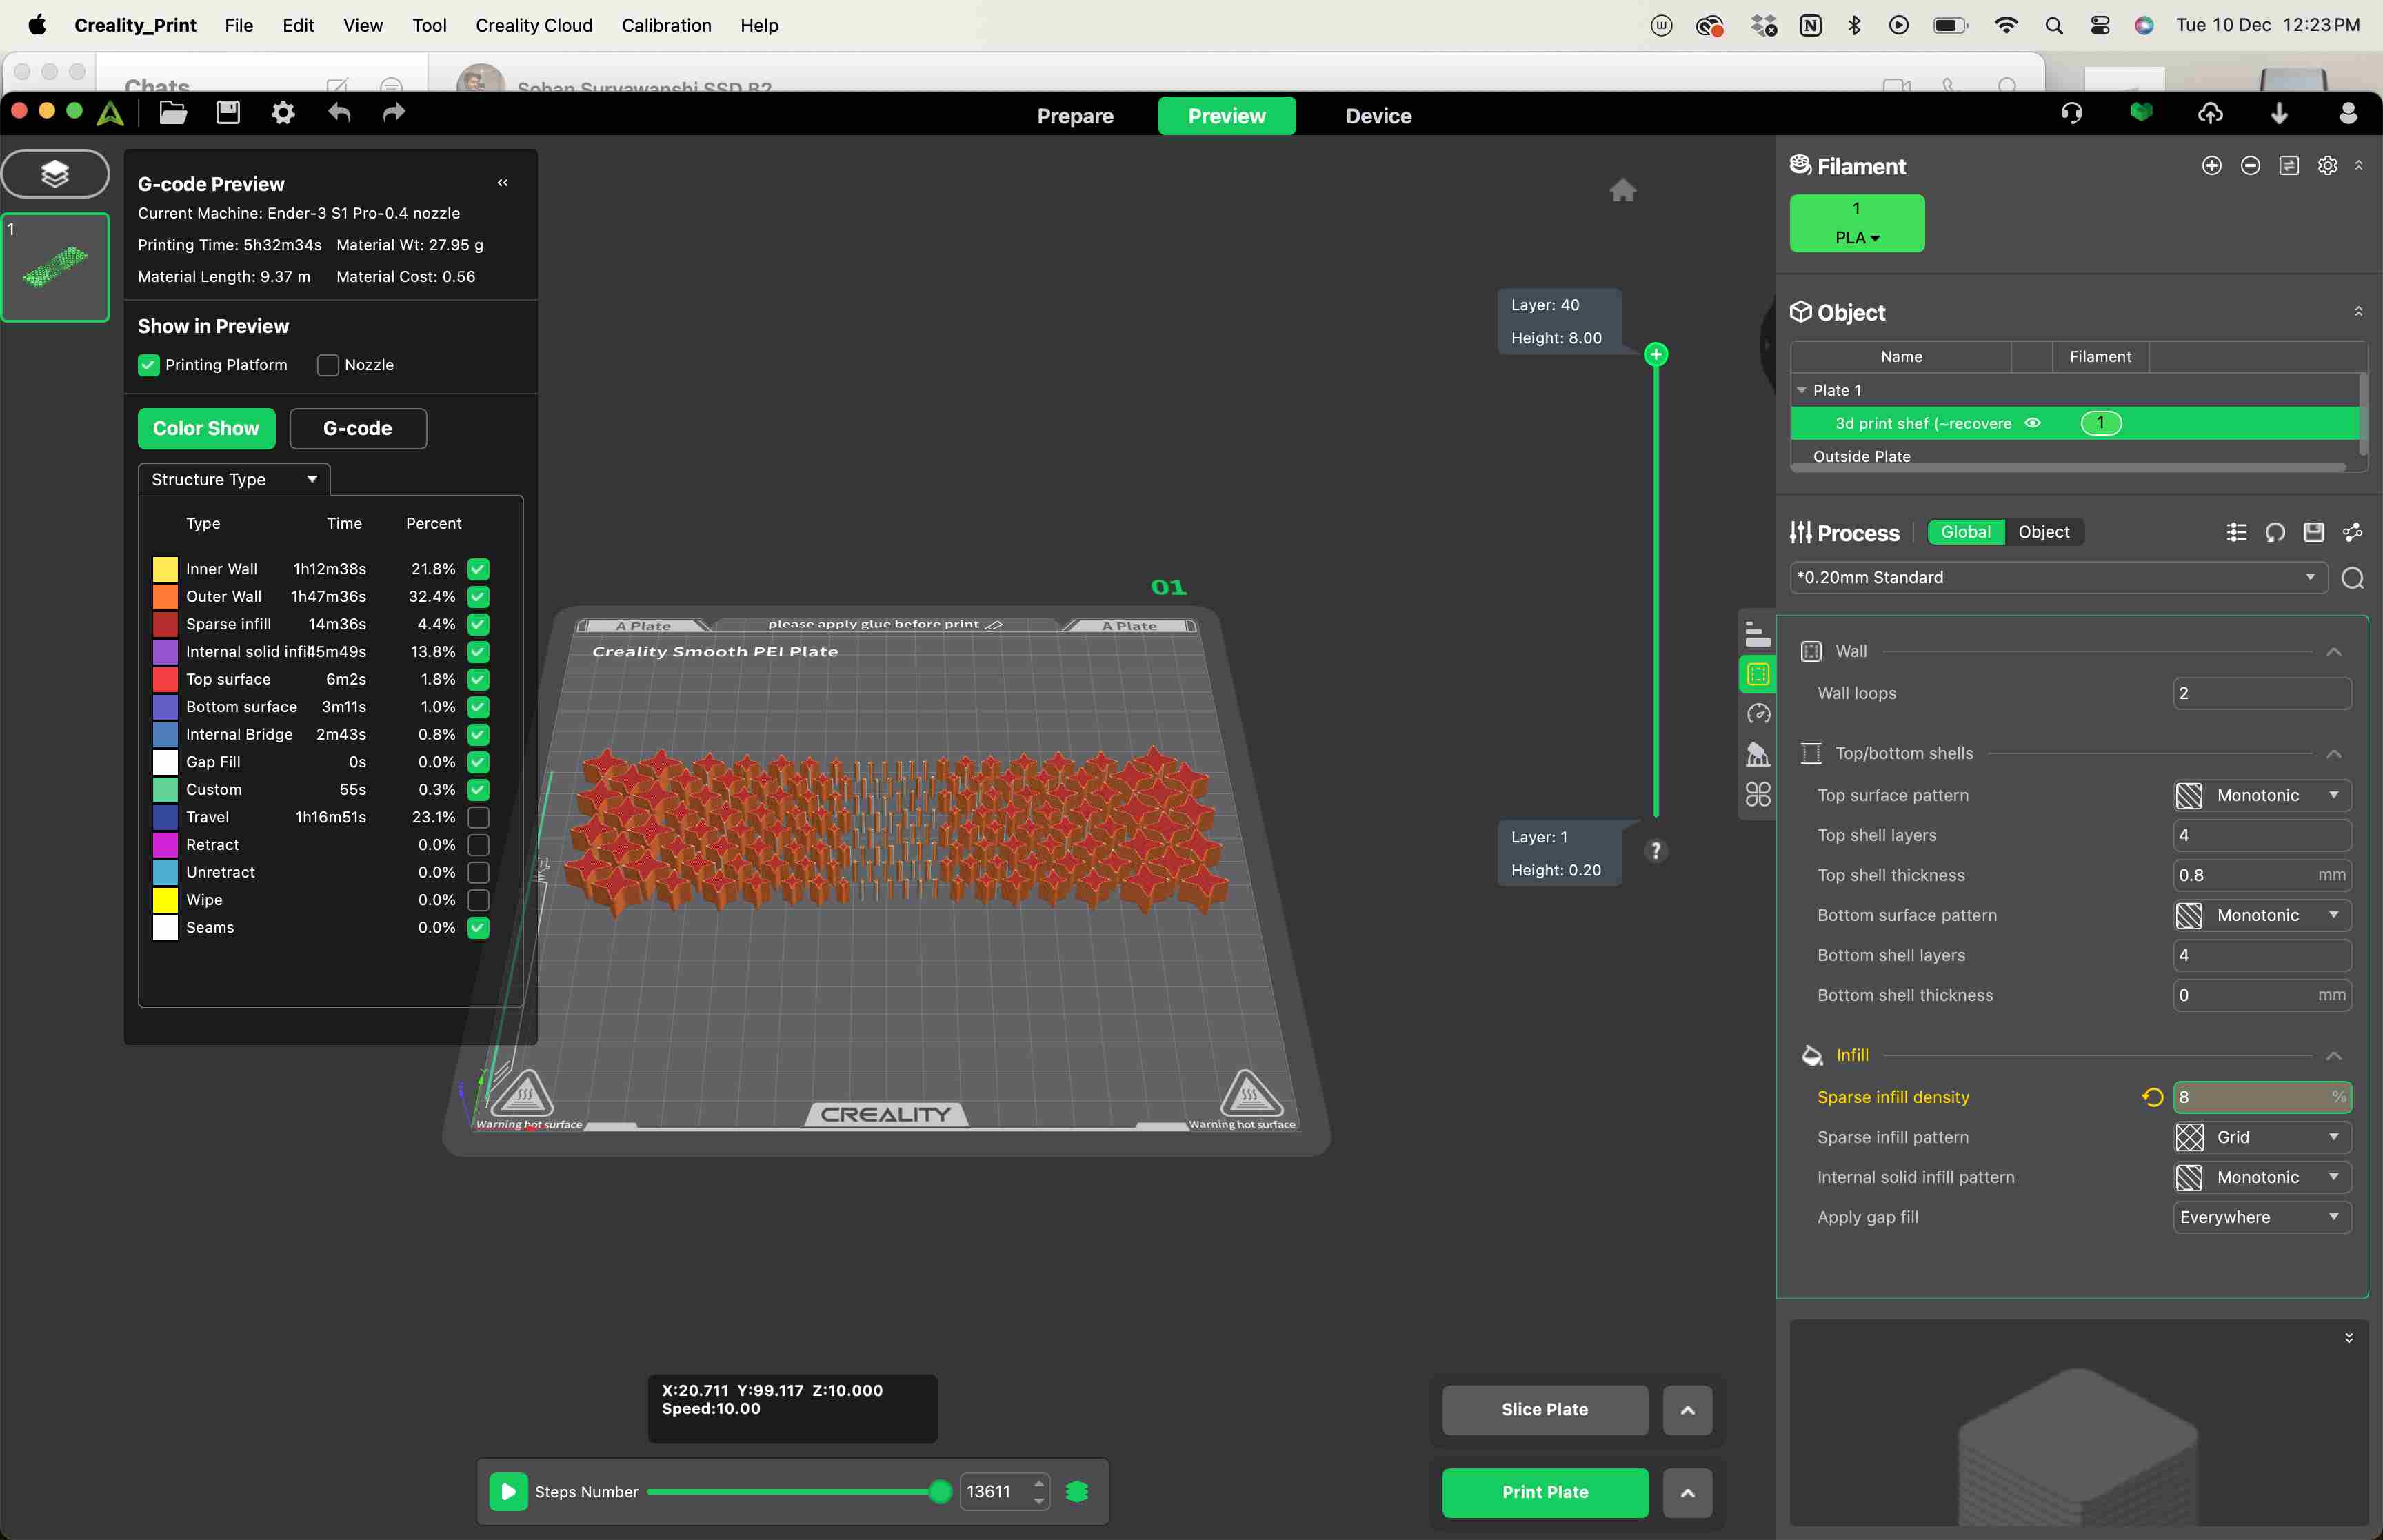Open the Support settings sidebar icon
This screenshot has width=2383, height=1540.
click(1758, 754)
